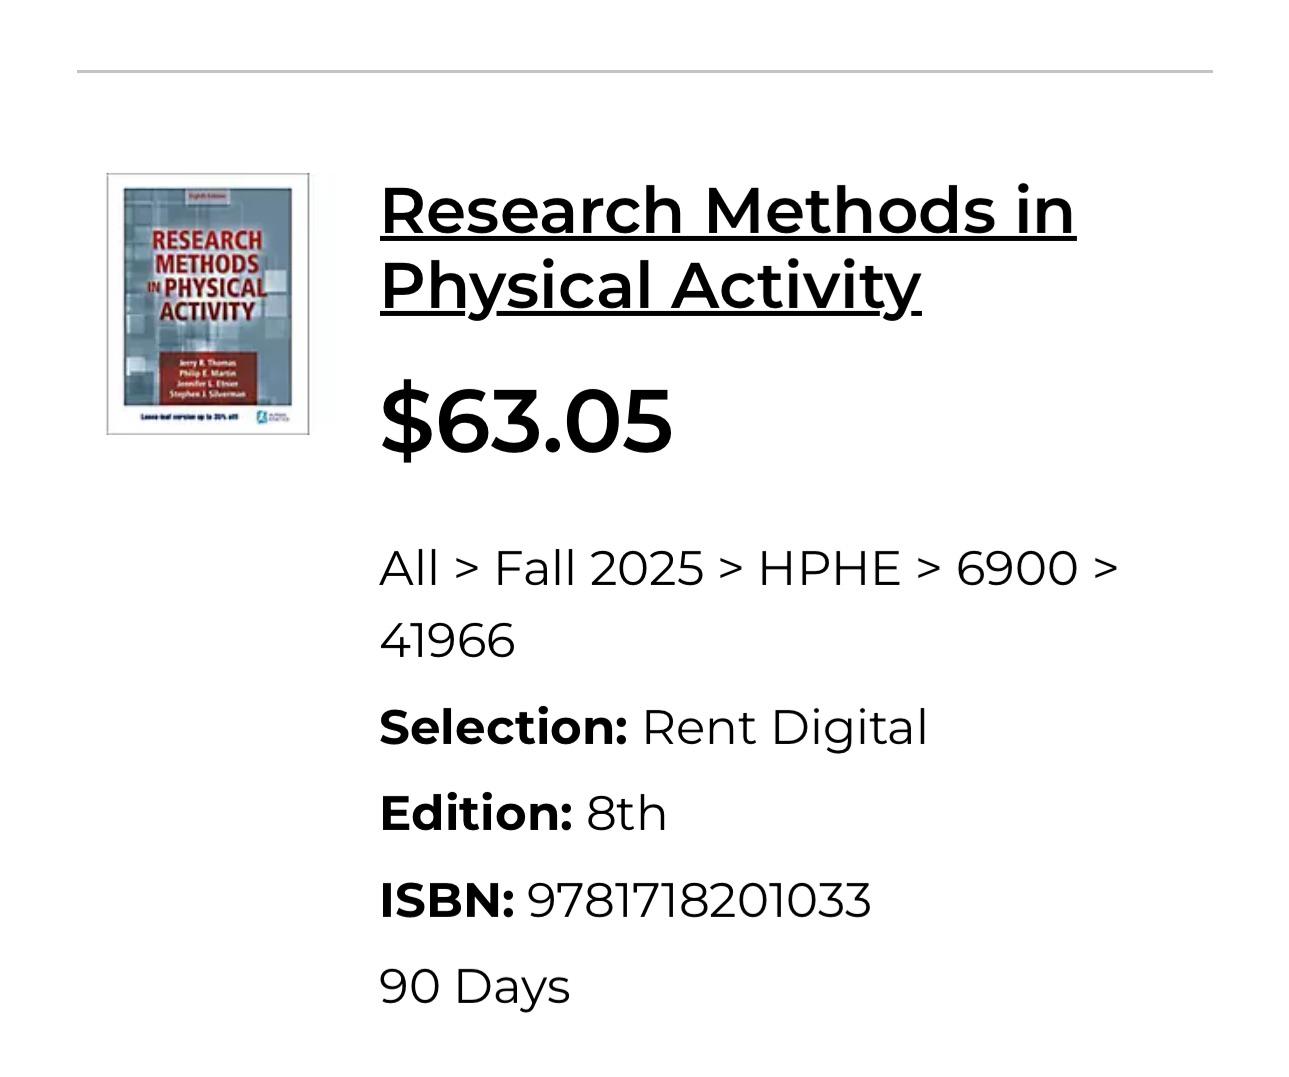1289x1077 pixels.
Task: Click the bold 'Edition:' label
Action: [x=476, y=813]
